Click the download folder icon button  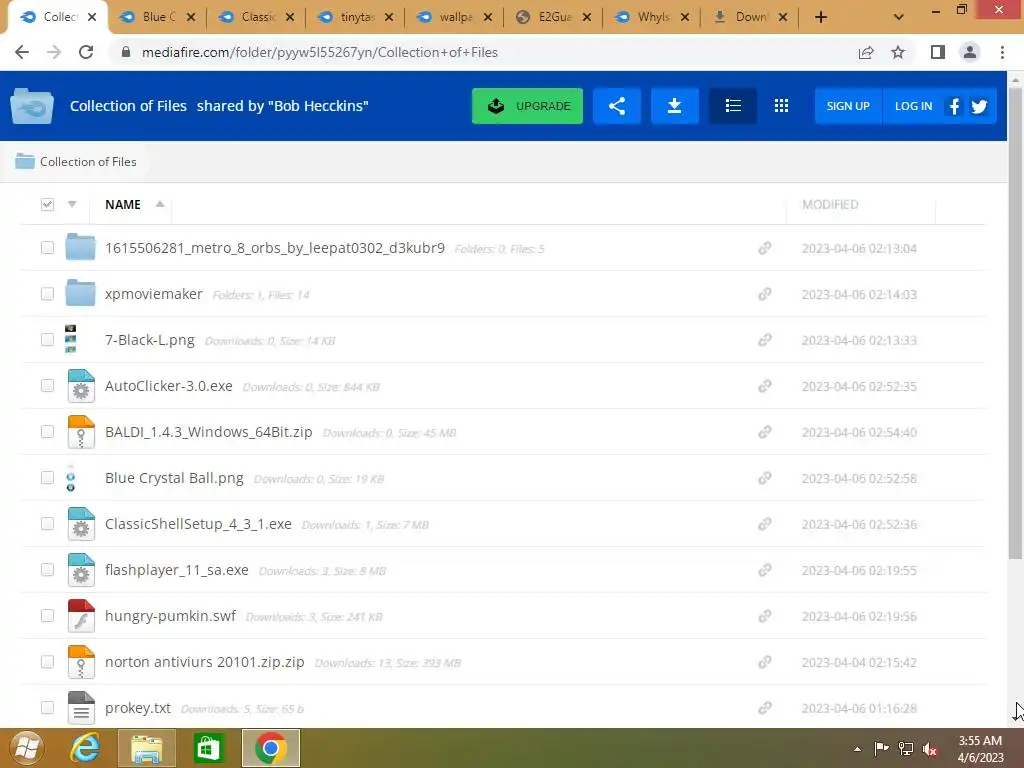tap(675, 106)
